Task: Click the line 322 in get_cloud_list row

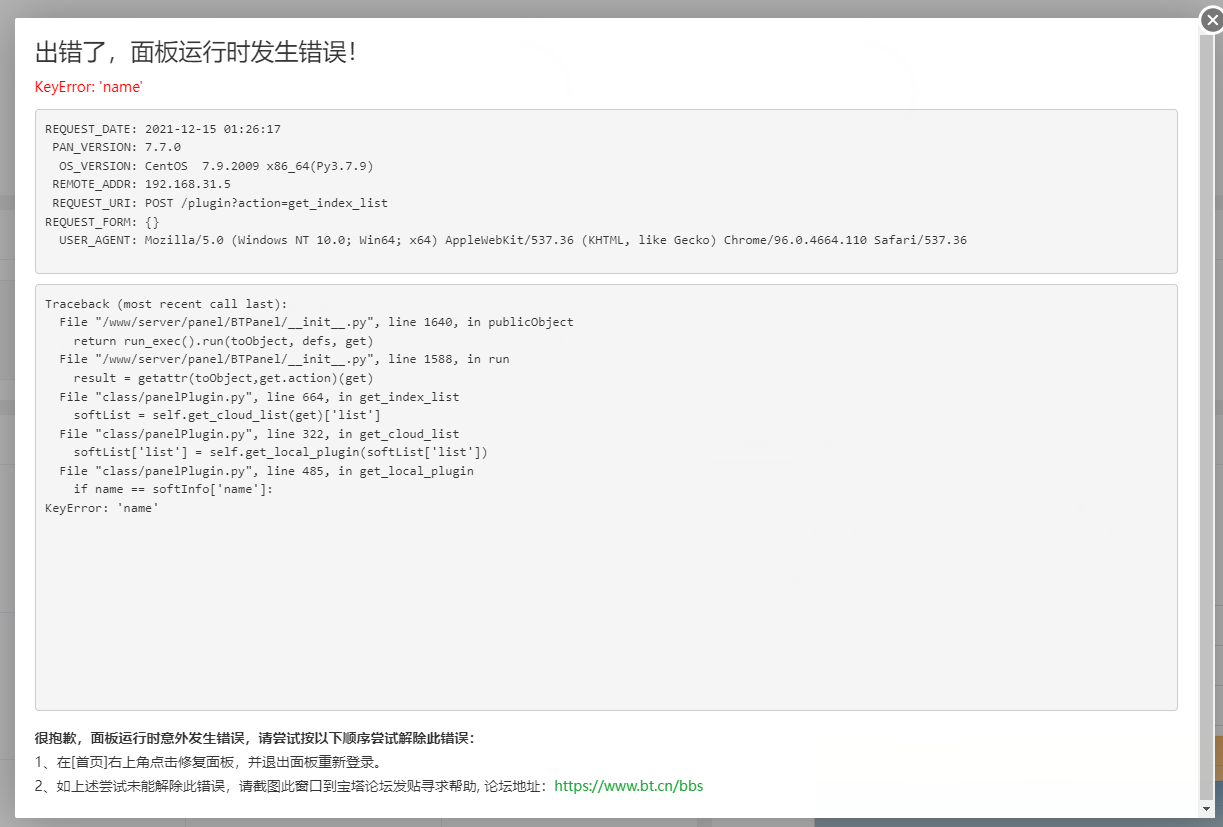Action: (259, 434)
